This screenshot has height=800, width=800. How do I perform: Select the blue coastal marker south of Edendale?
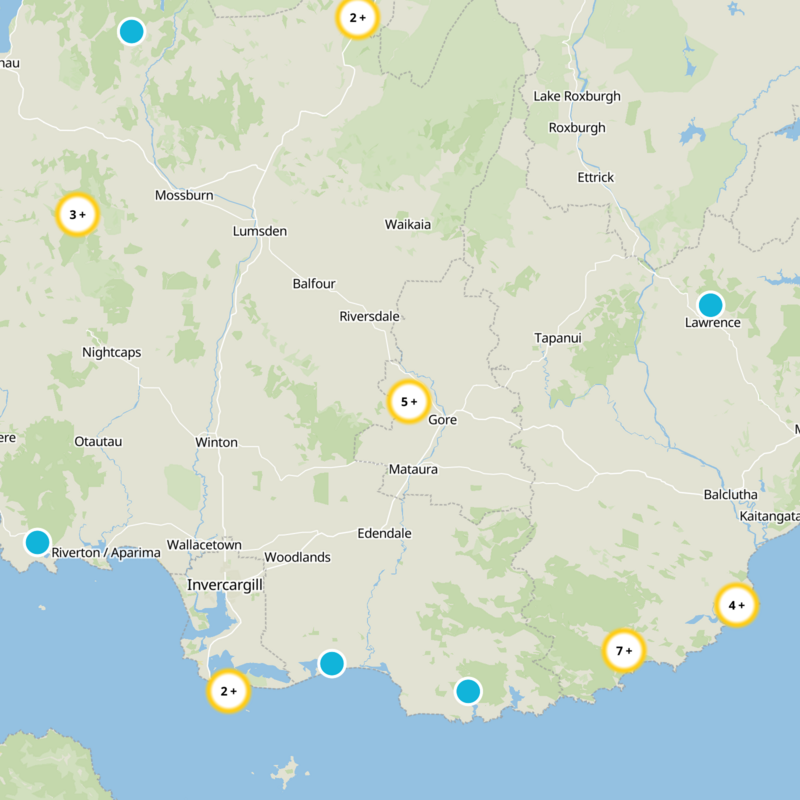332,663
